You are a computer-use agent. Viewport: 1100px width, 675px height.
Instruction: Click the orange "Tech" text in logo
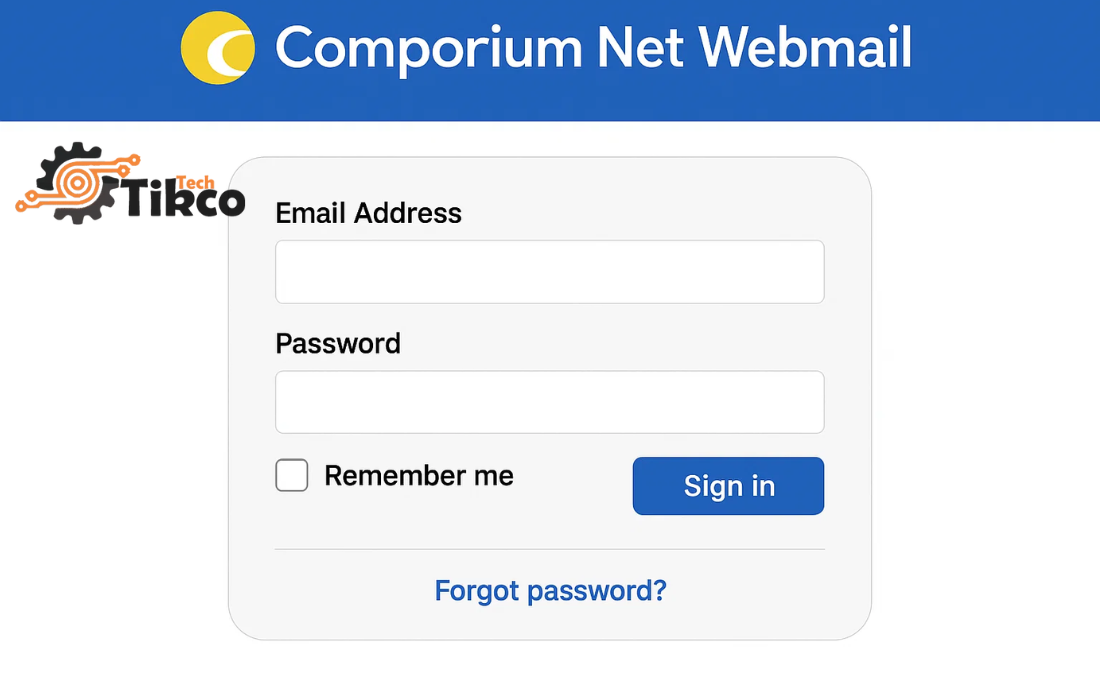click(195, 184)
